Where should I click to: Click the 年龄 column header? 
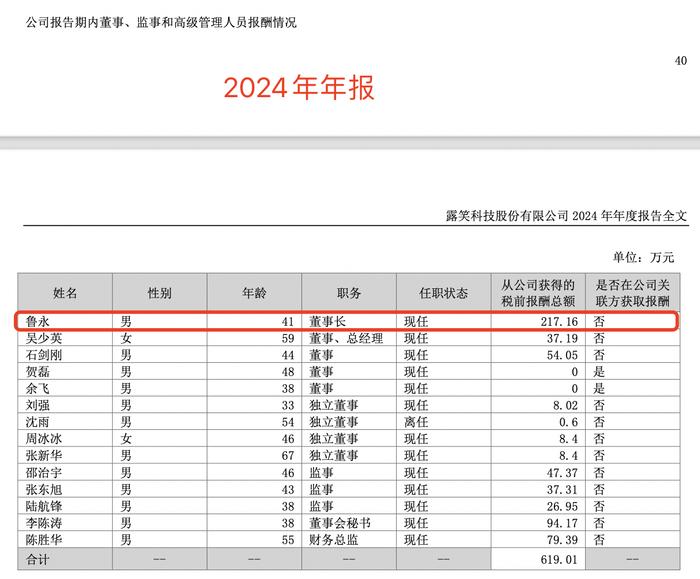254,293
